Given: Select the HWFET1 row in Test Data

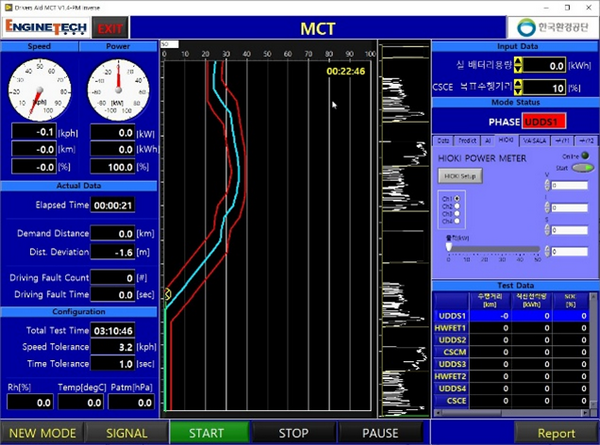Looking at the screenshot, I should [511, 328].
